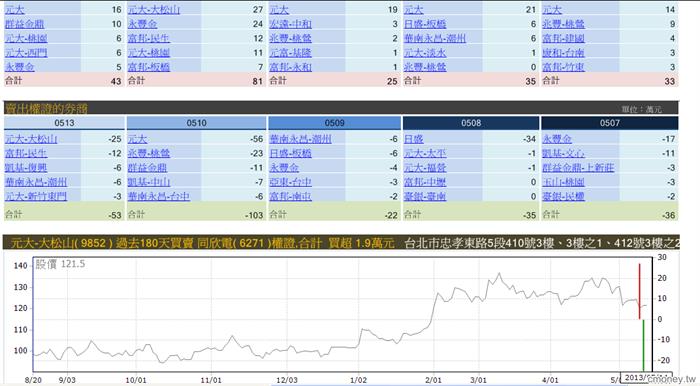Open the 富邦-民生 link with value 12
The width and height of the screenshot is (700, 386).
[149, 38]
